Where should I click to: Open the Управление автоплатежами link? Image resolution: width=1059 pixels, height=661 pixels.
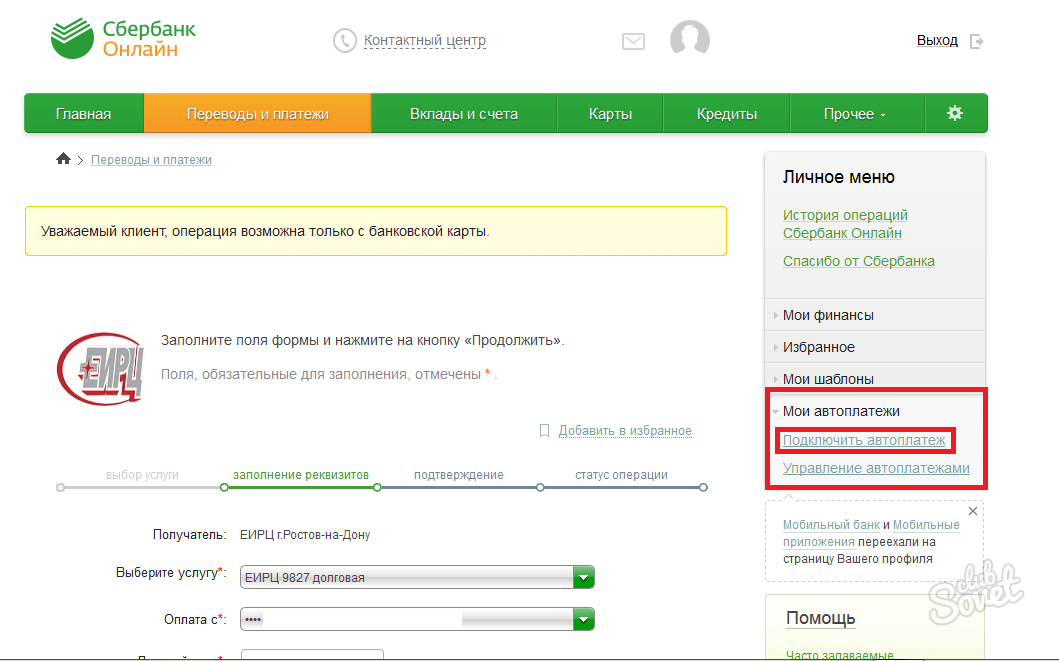point(876,468)
